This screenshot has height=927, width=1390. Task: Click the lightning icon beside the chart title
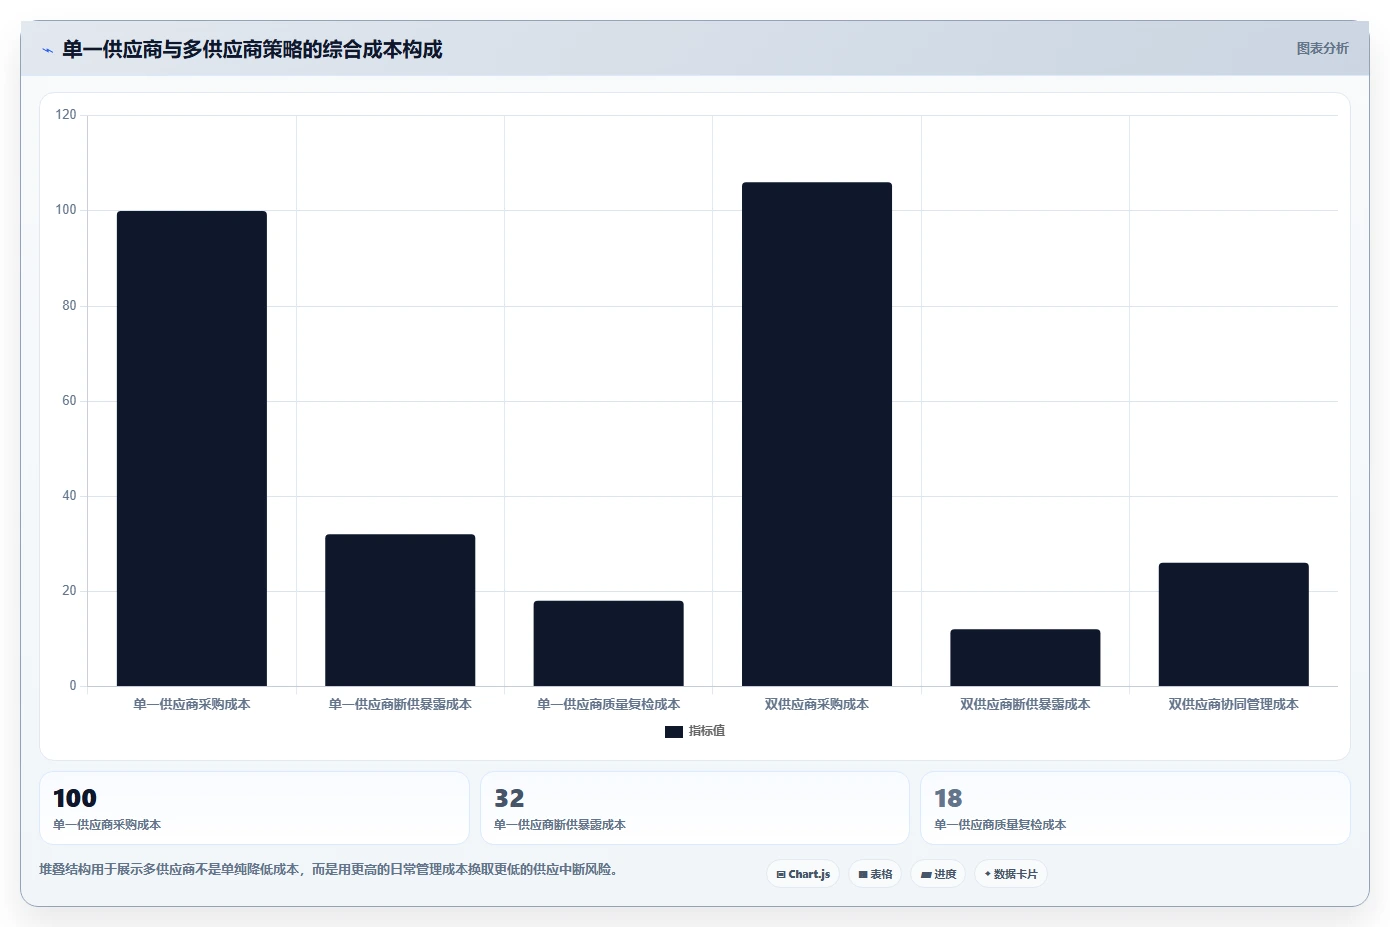point(47,50)
